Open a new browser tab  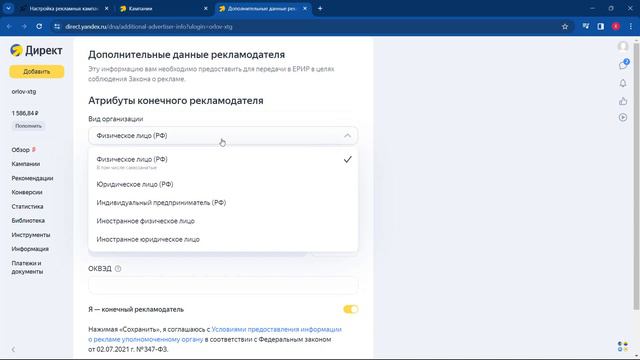tap(320, 8)
